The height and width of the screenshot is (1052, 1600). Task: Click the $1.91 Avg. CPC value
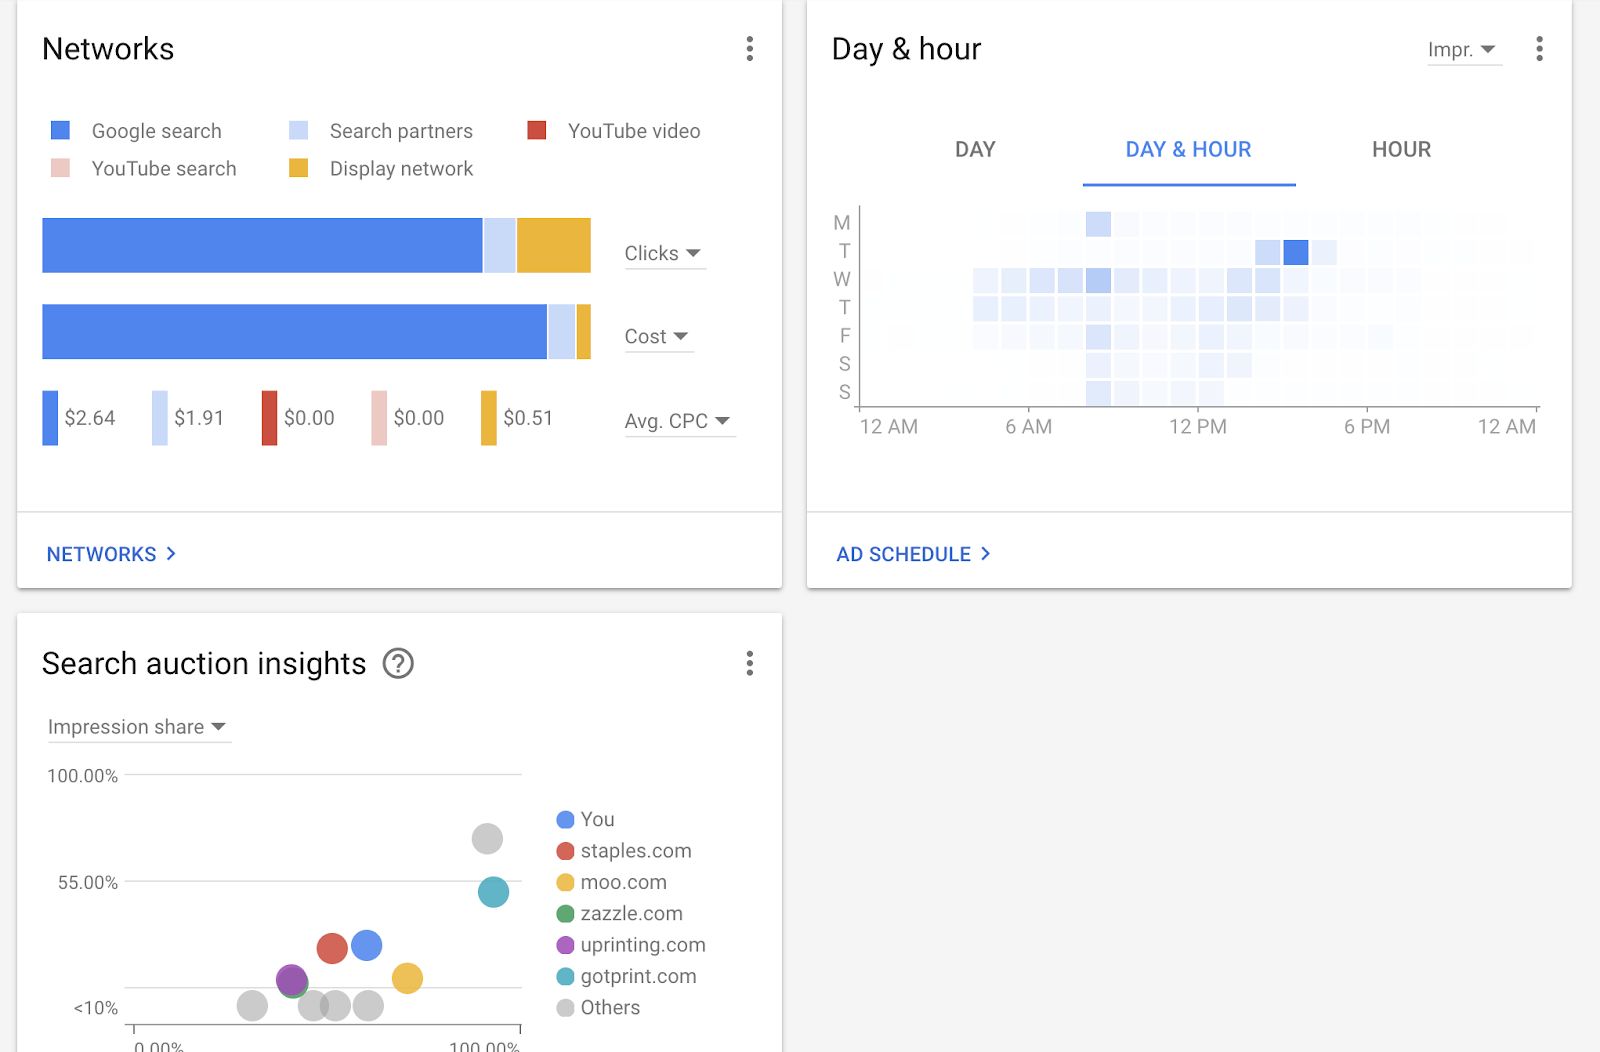[199, 418]
